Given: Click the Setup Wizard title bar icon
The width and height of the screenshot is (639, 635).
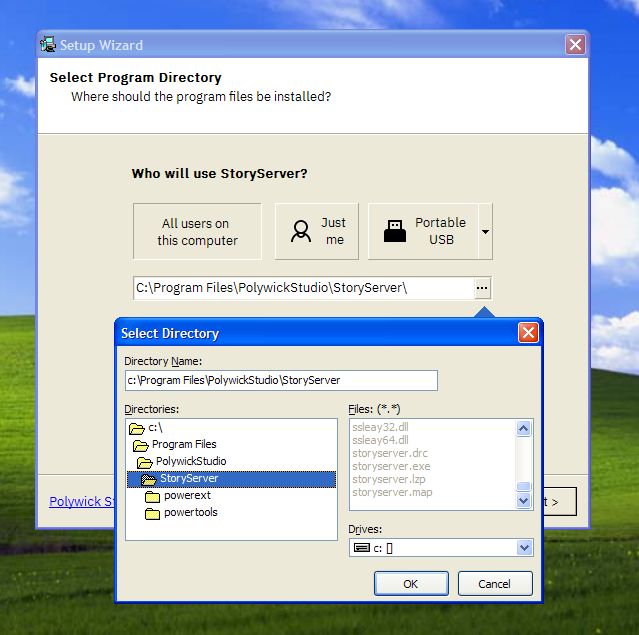Looking at the screenshot, I should point(48,44).
